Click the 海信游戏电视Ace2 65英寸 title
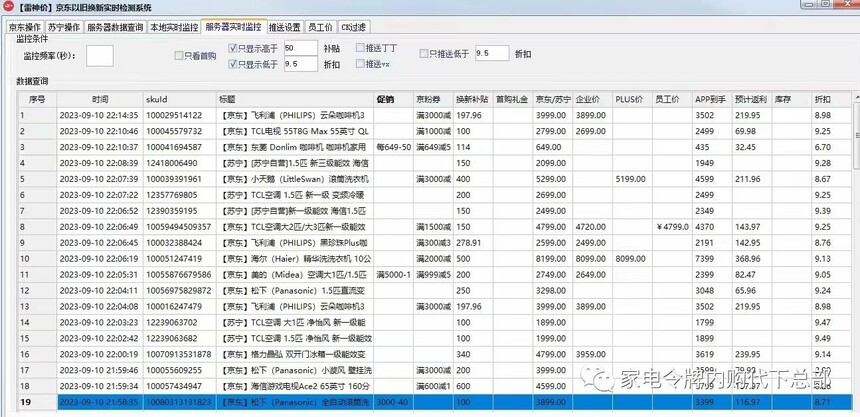 (295, 386)
